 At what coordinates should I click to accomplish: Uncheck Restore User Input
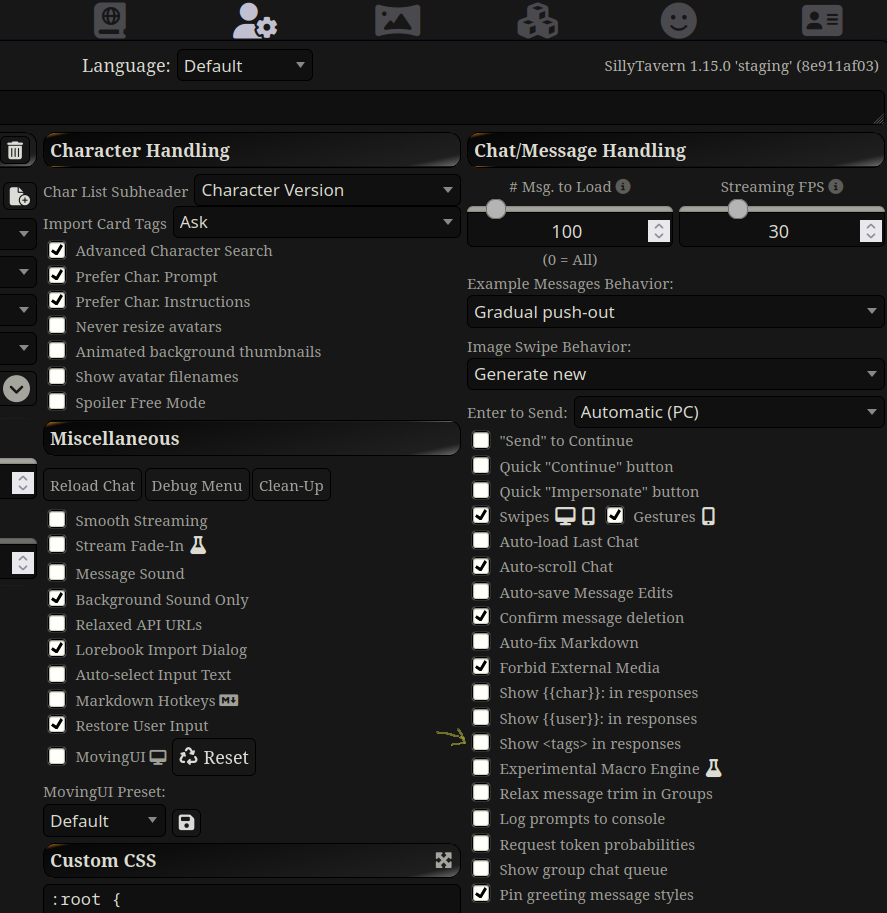57,724
